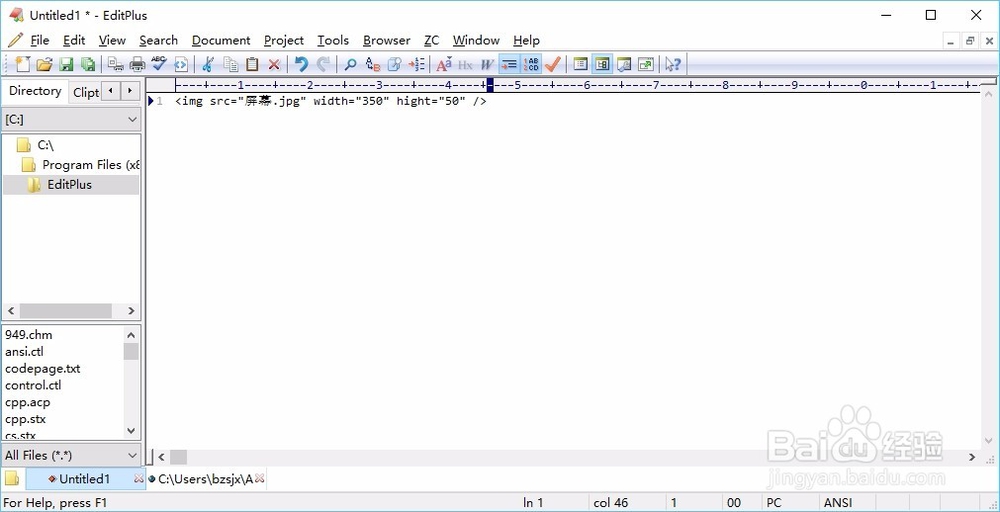The width and height of the screenshot is (1000, 512).
Task: Open the View menu
Action: click(x=112, y=40)
